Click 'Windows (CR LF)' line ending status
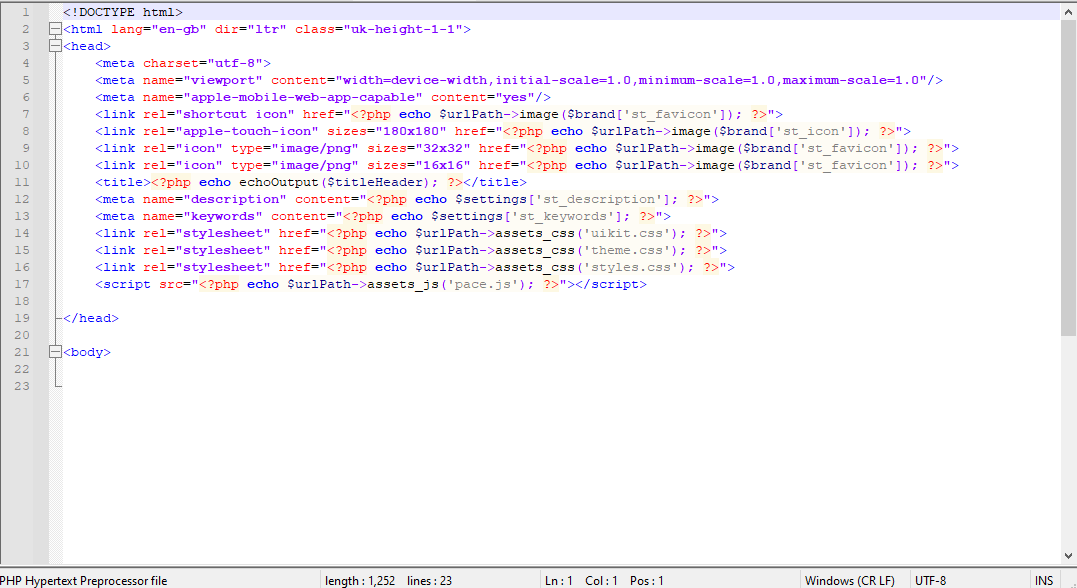 pos(850,580)
